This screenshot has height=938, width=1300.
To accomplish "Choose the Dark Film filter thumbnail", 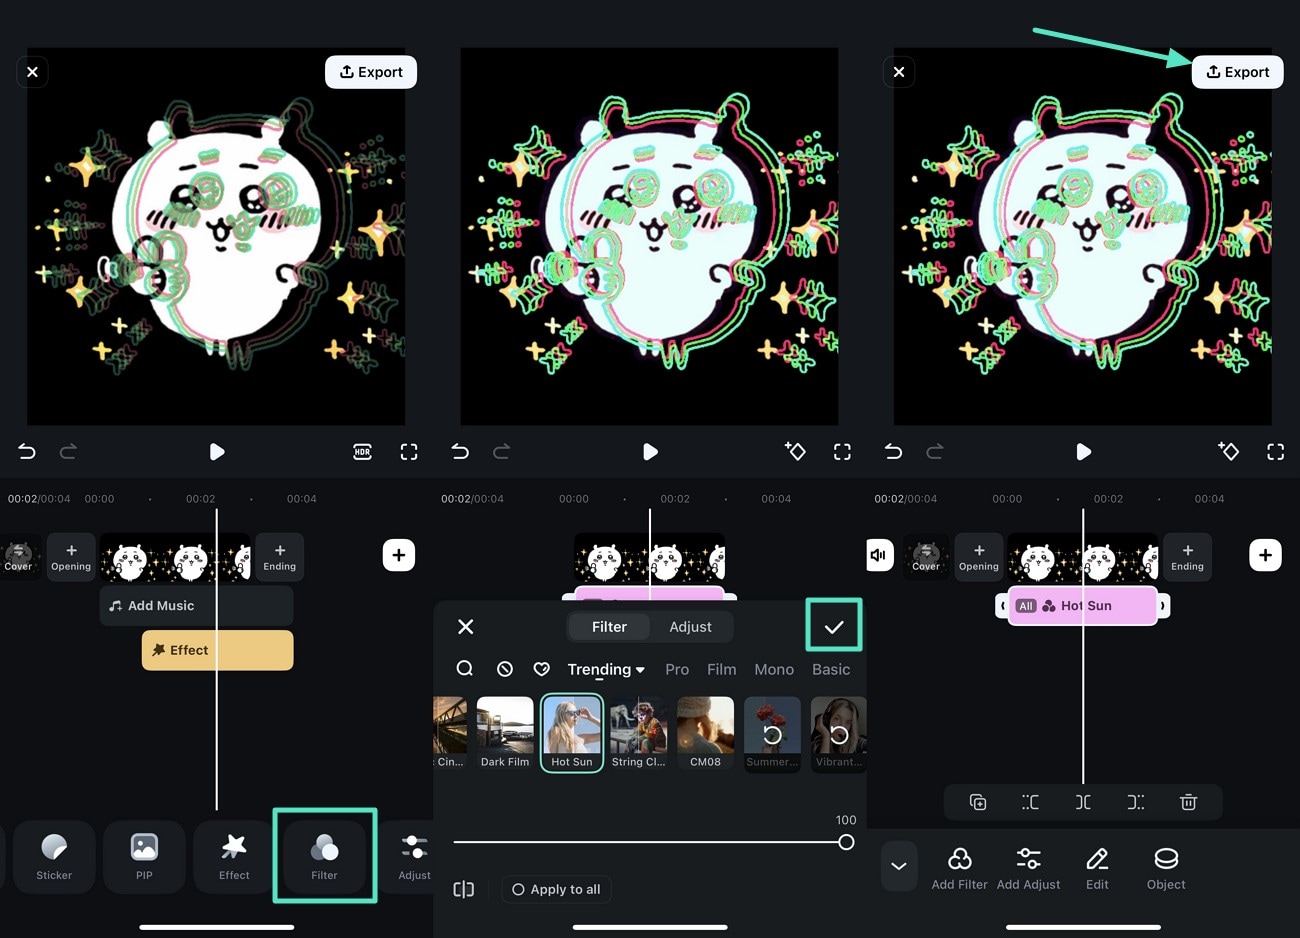I will [x=505, y=733].
